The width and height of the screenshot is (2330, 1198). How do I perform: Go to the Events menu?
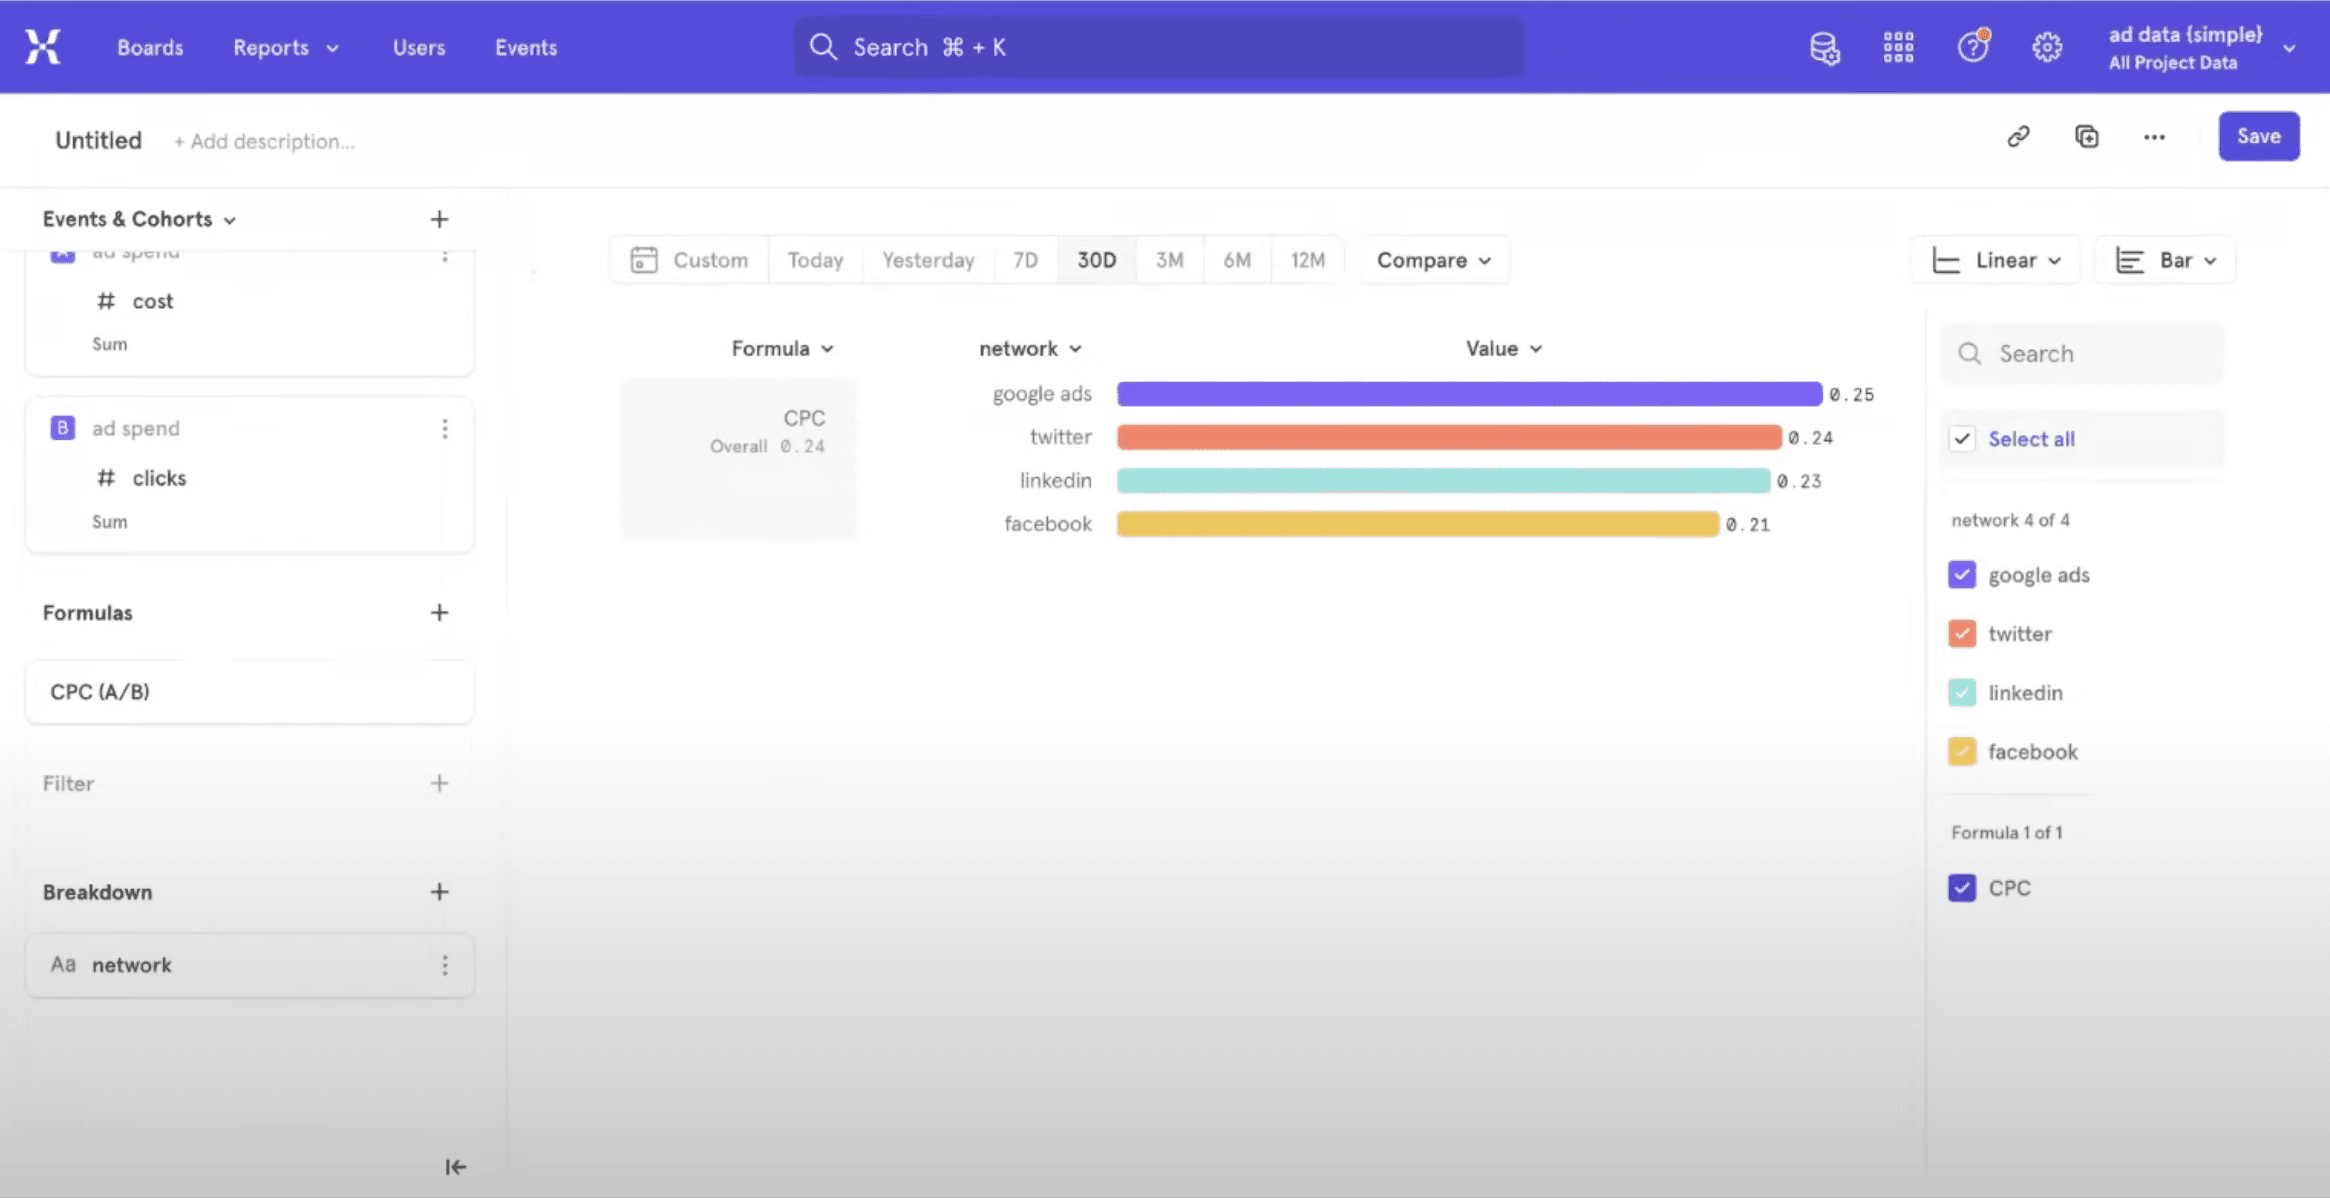click(526, 47)
